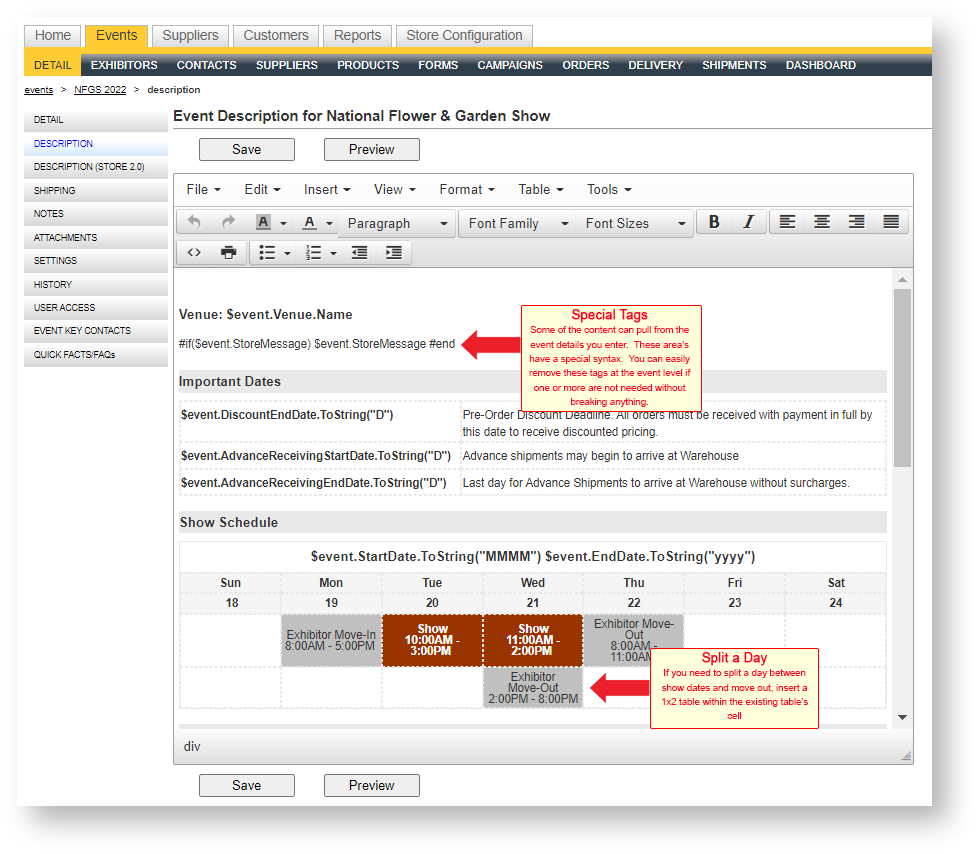Toggle italic formatting
This screenshot has width=980, height=854.
[x=748, y=222]
